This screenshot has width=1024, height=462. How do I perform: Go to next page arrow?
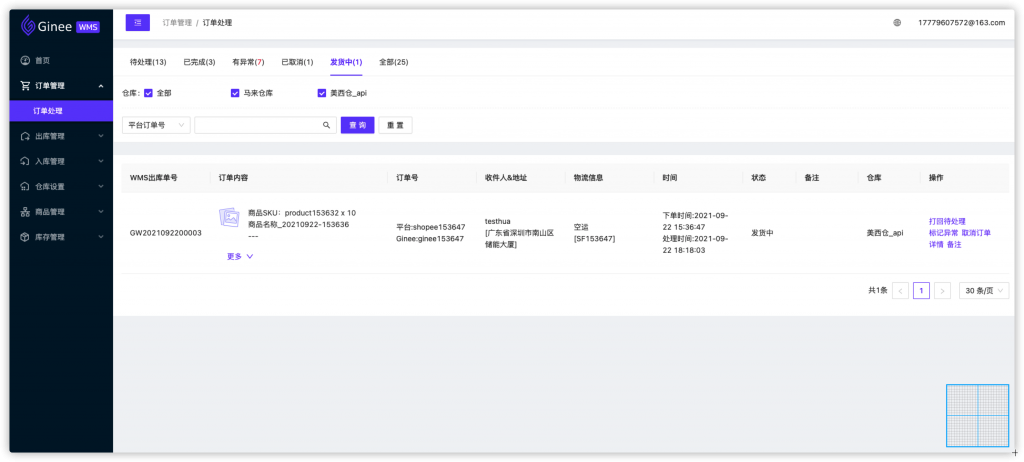[942, 291]
